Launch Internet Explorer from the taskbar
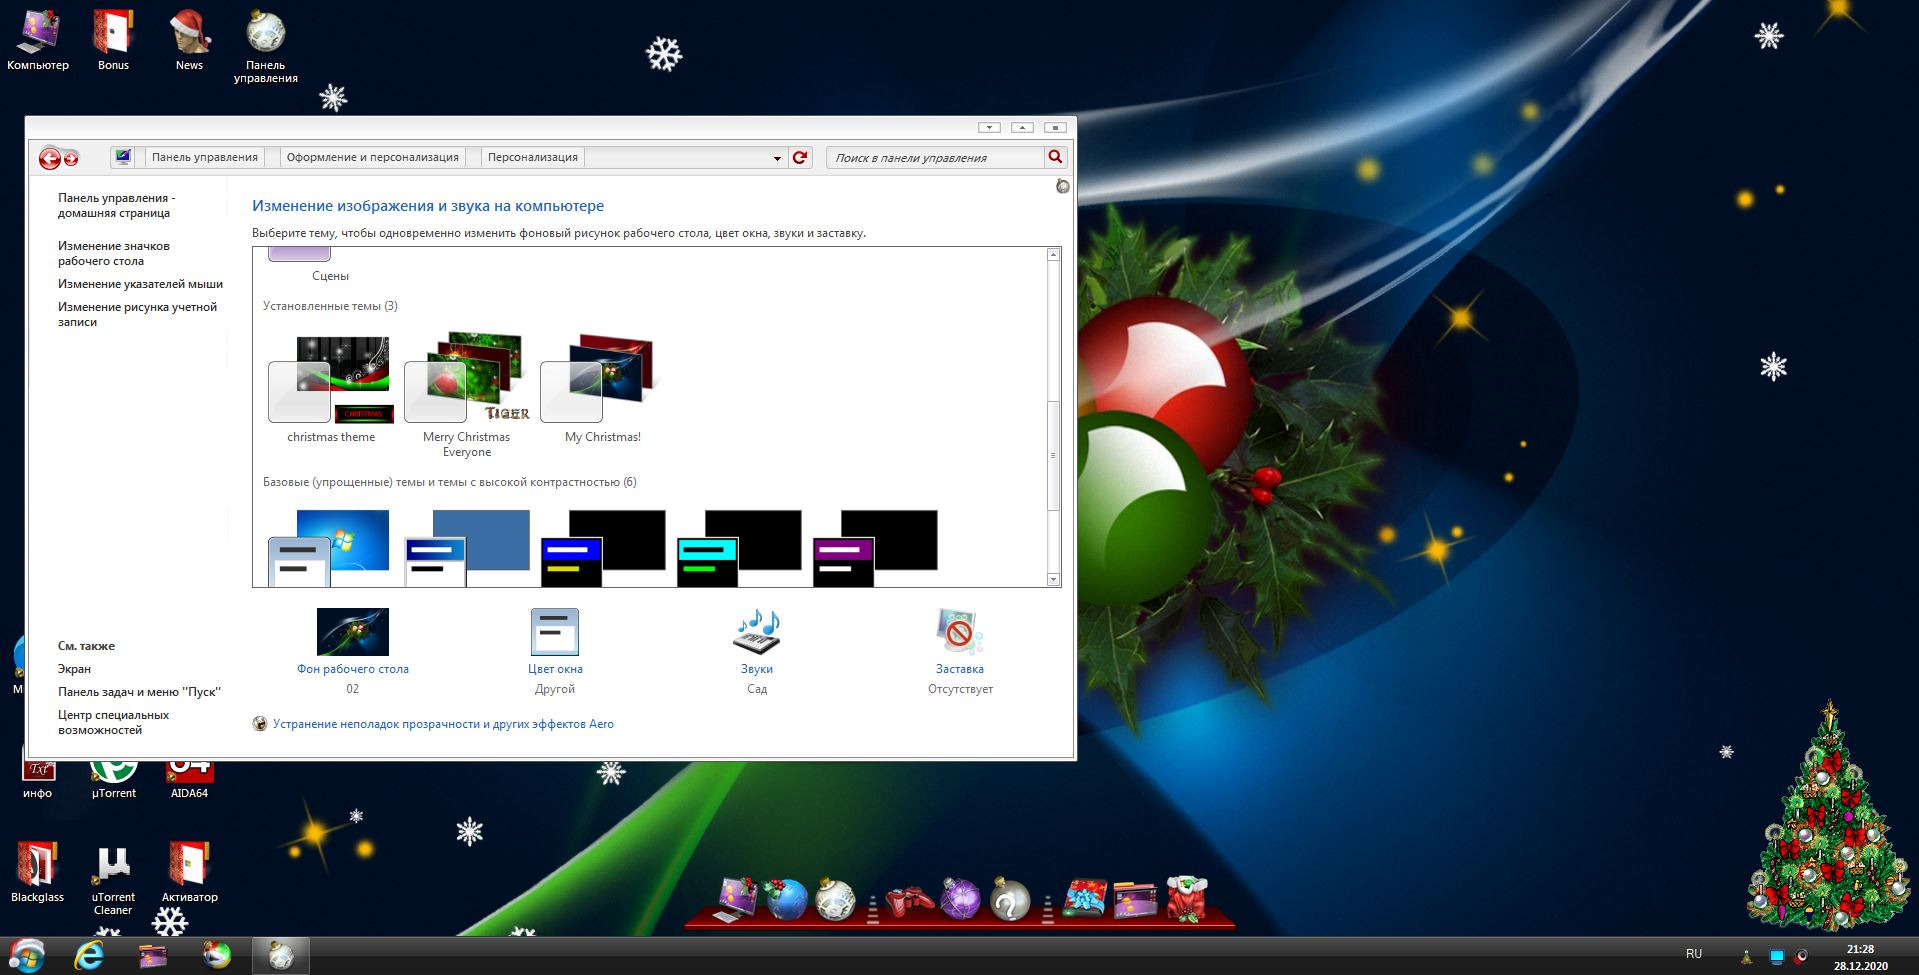This screenshot has width=1919, height=975. click(89, 955)
